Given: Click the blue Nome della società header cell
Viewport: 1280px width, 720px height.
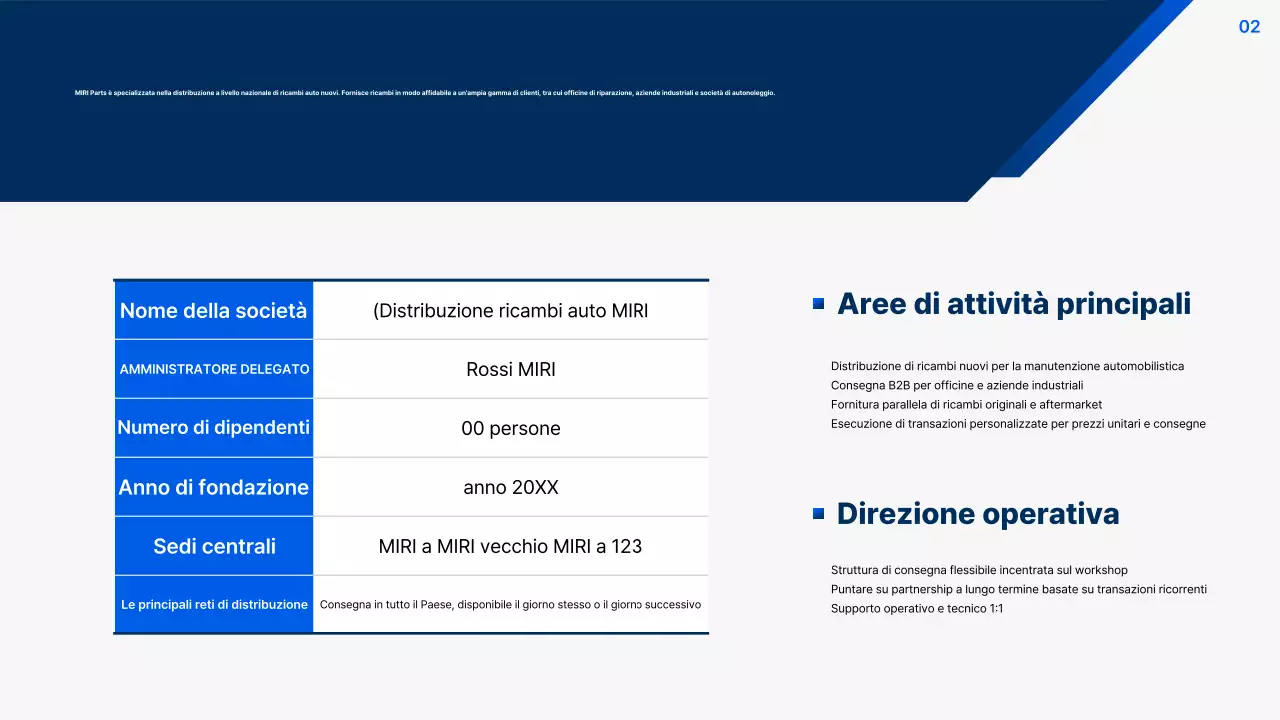Looking at the screenshot, I should (213, 310).
